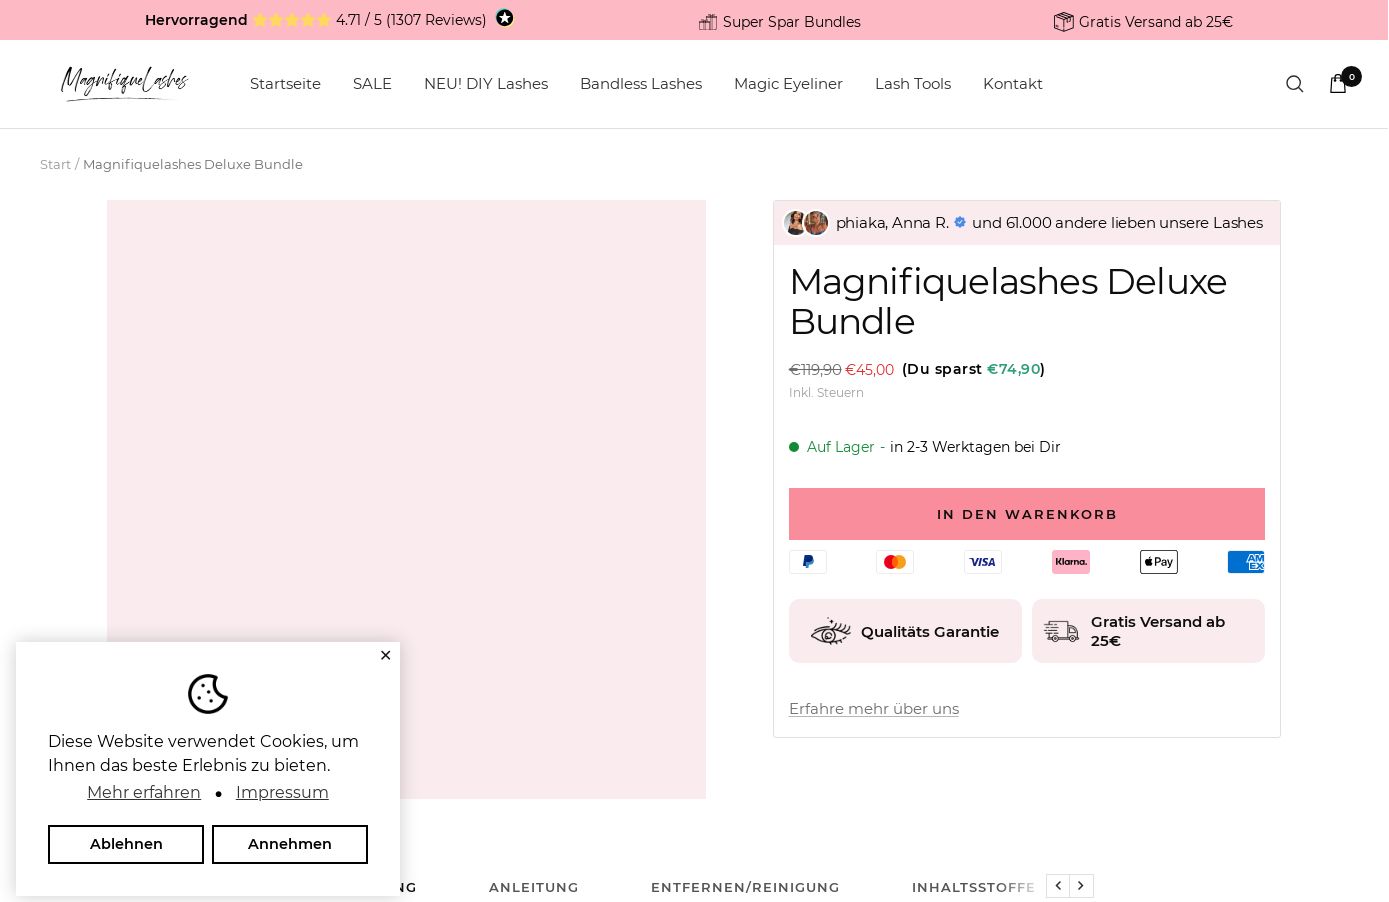Click the 'in 2-3 Werktagen bei Dir' text
Viewport: 1389px width, 902px height.
(975, 447)
